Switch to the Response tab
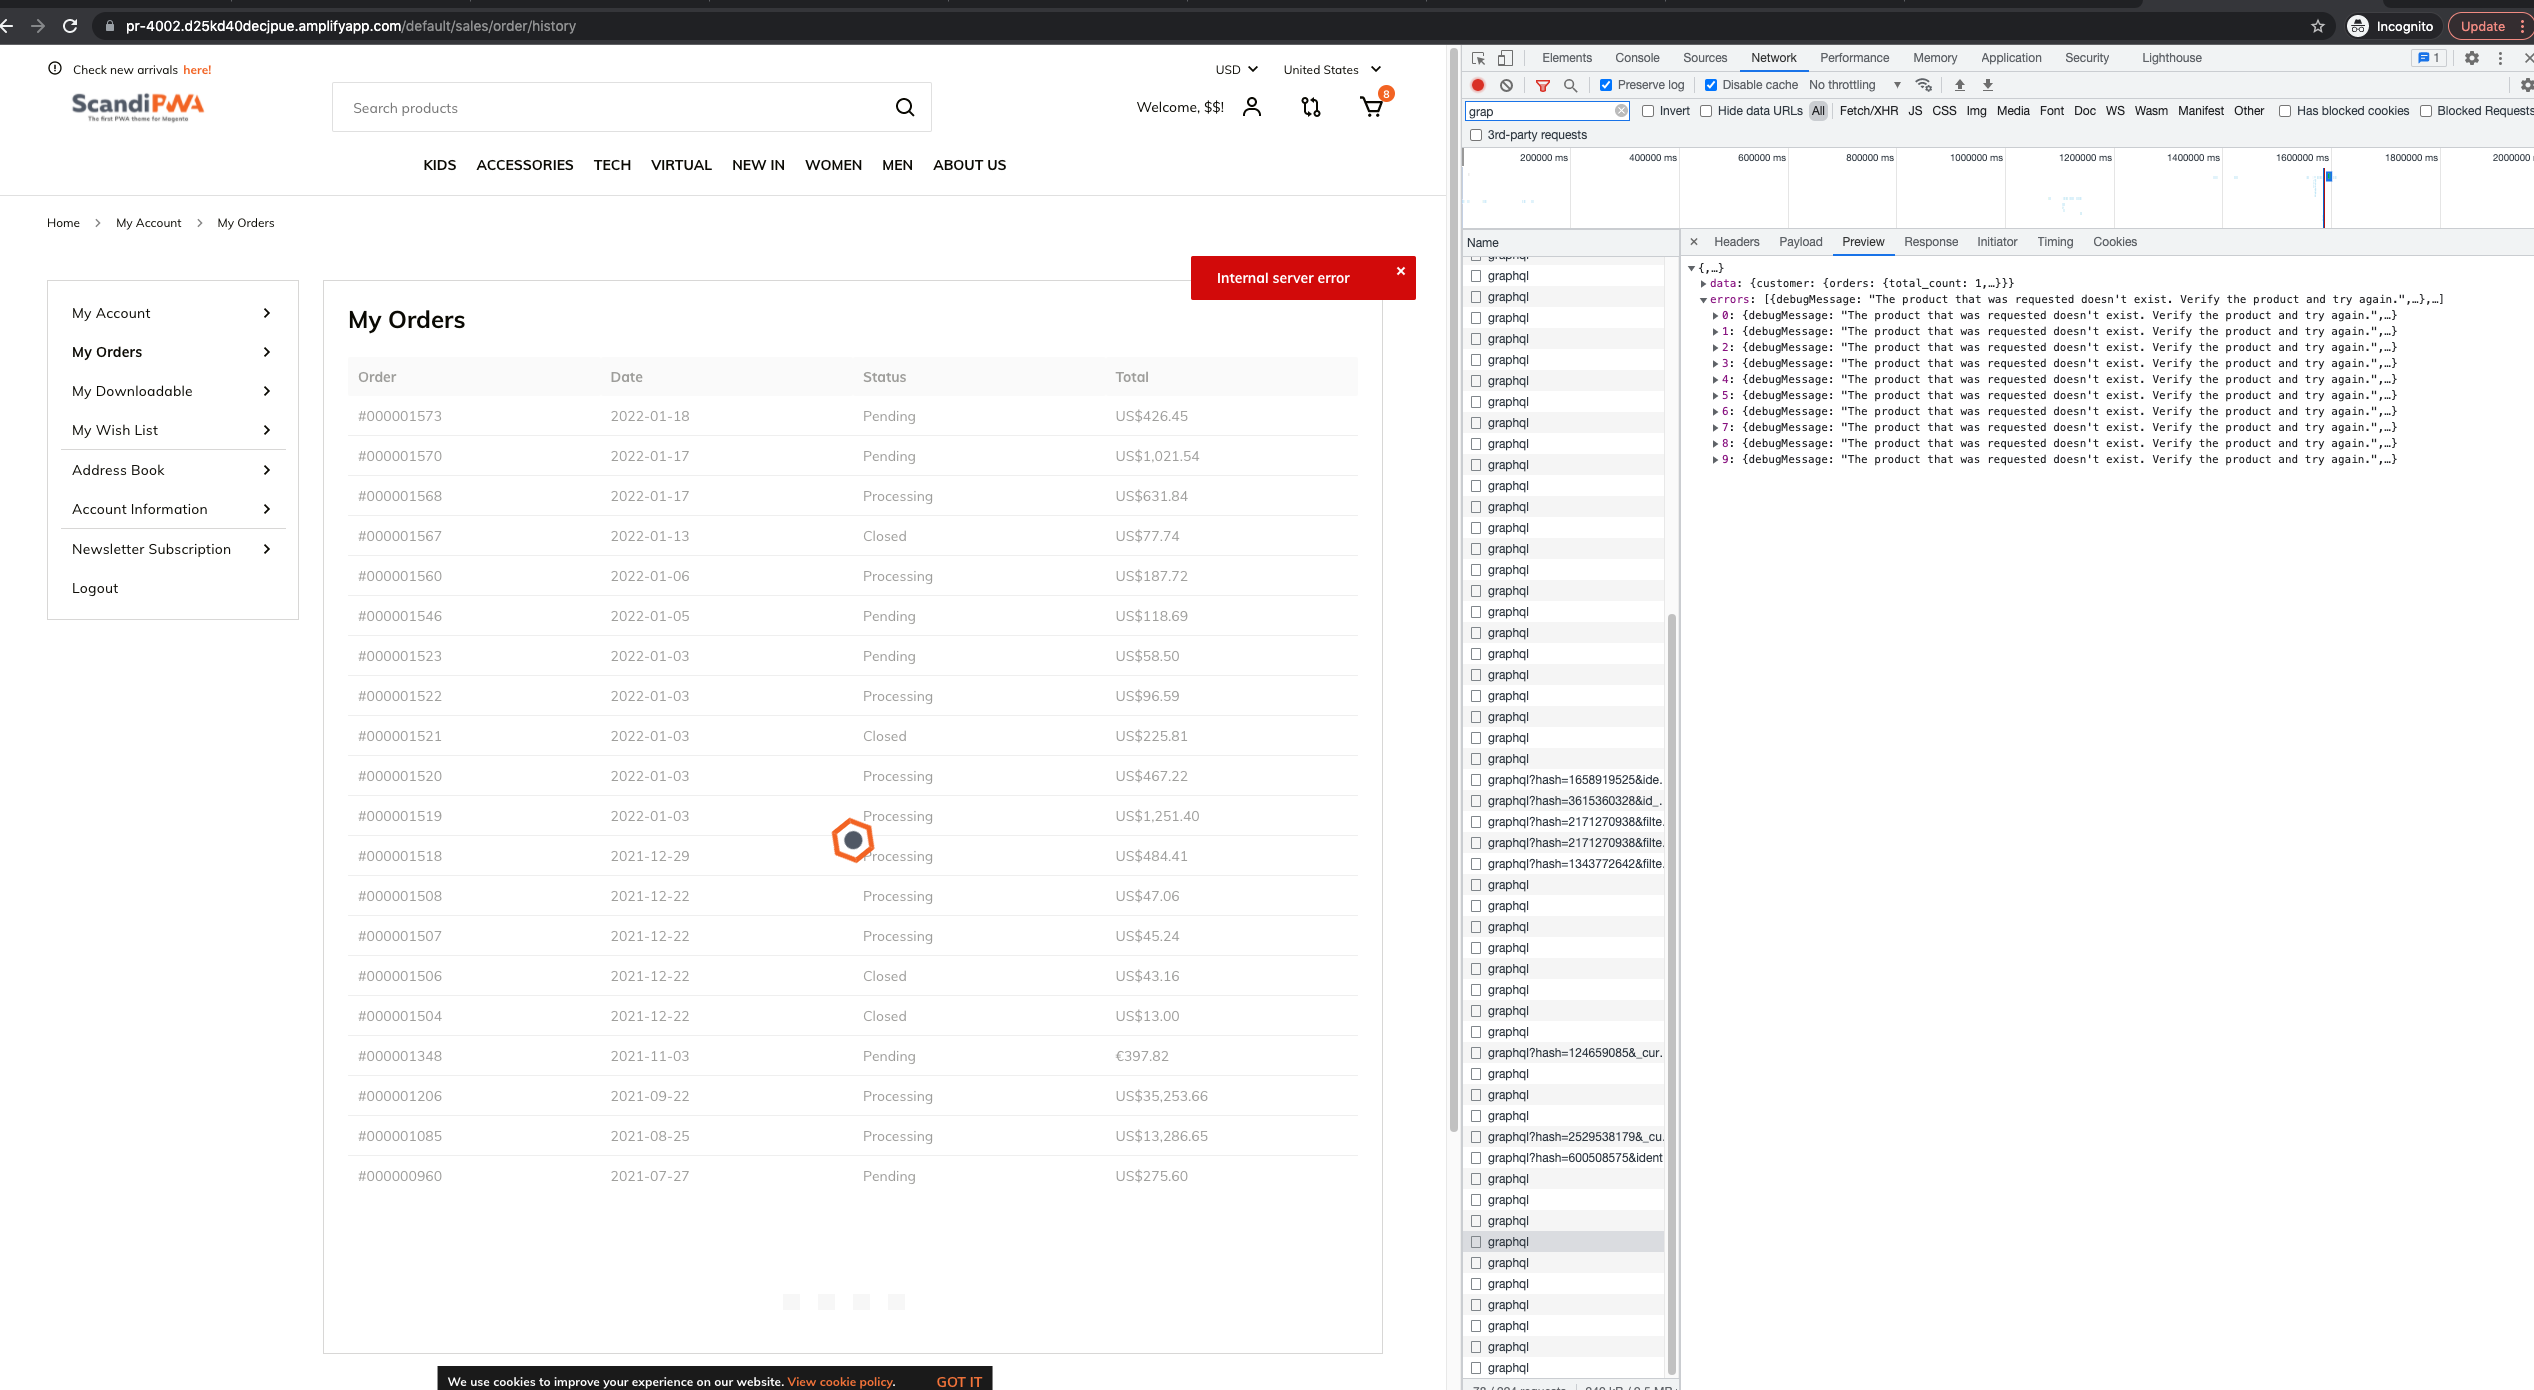This screenshot has width=2534, height=1390. (1930, 241)
